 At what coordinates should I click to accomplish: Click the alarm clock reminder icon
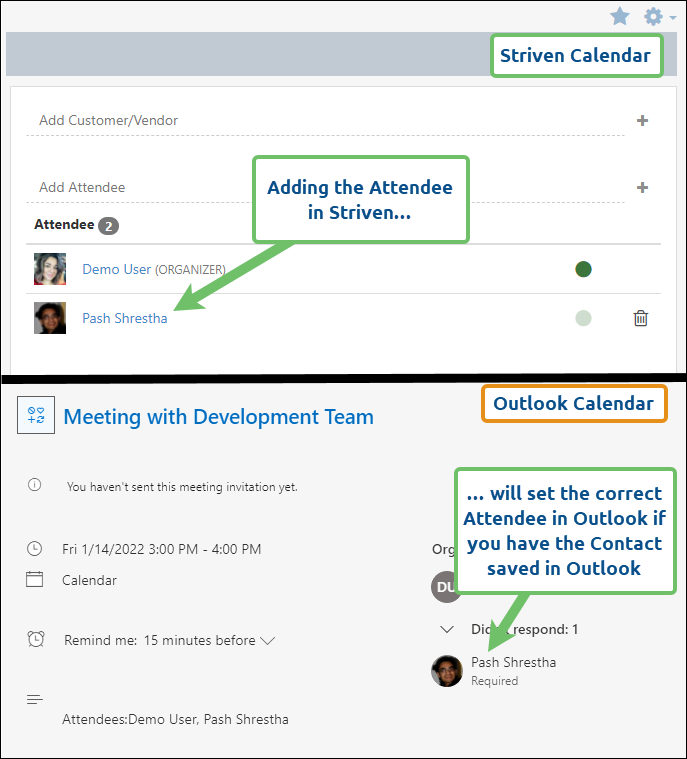pos(36,639)
